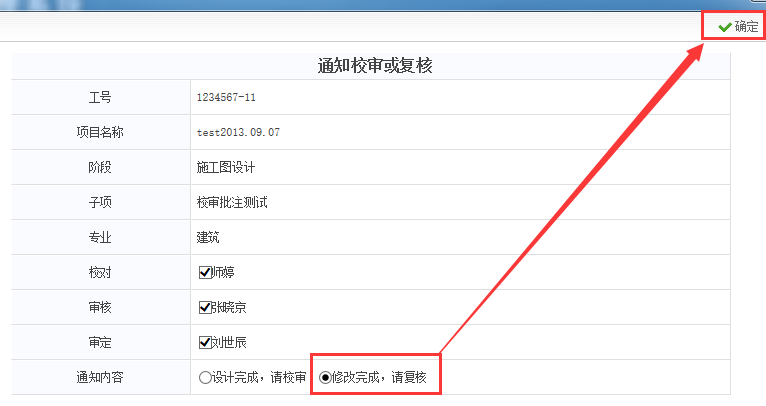This screenshot has height=406, width=766.
Task: Click the 建筑 discipline value
Action: 208,237
